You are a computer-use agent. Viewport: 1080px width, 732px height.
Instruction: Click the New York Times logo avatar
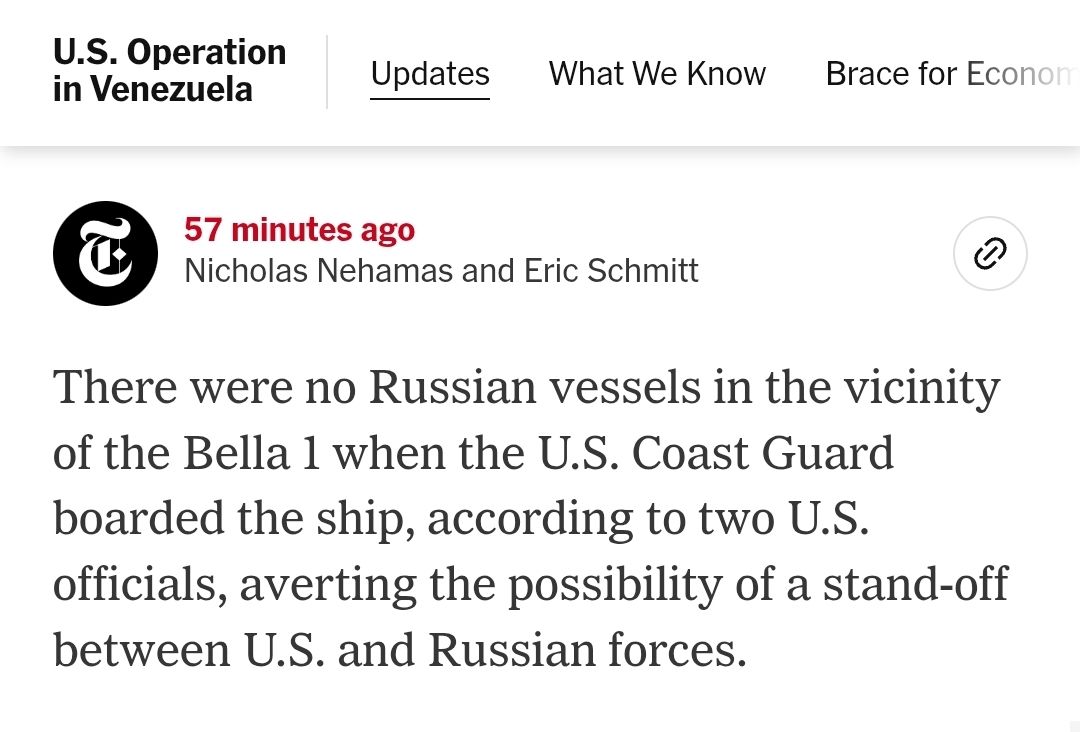[x=105, y=254]
